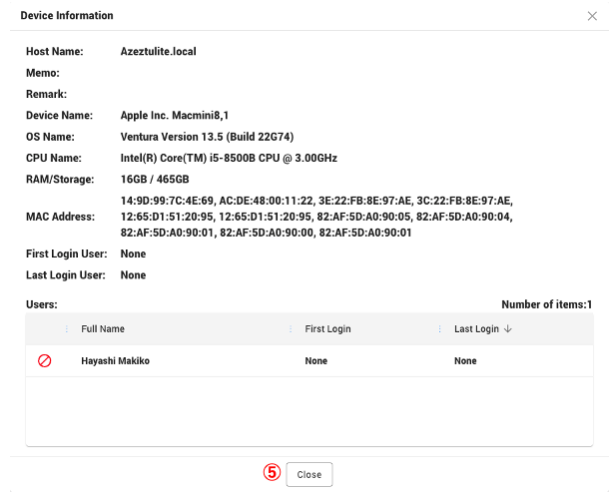This screenshot has height=497, width=609.
Task: Click the column handle before Last Login
Action: 441,329
